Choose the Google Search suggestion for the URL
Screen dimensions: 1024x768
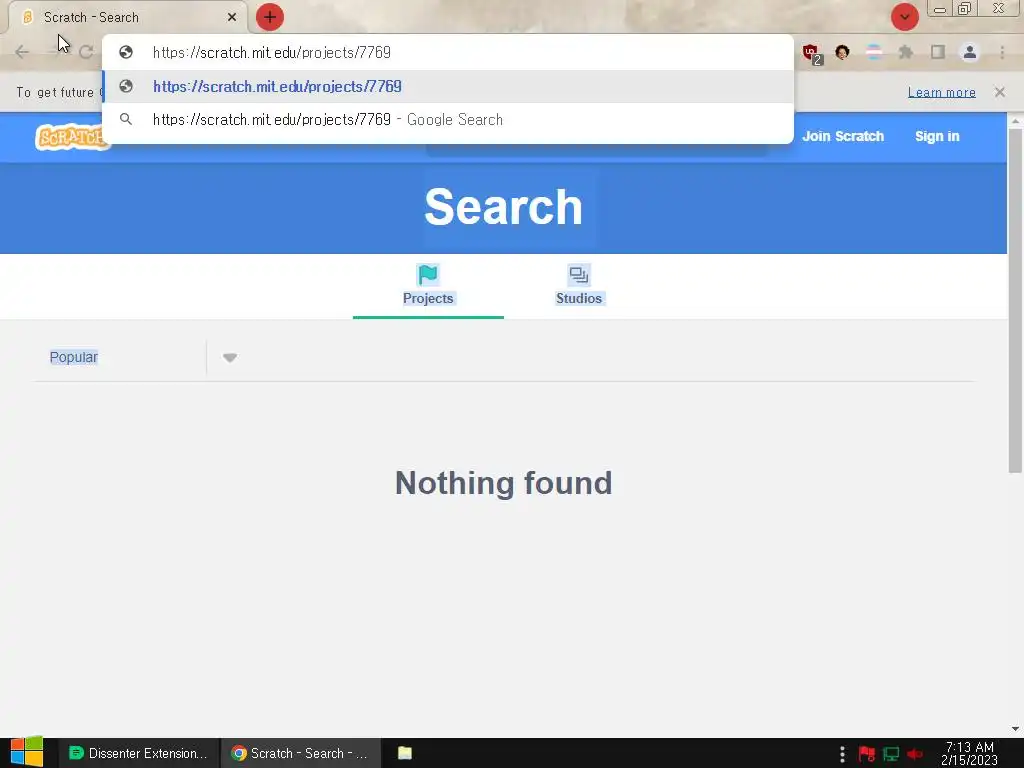point(448,120)
